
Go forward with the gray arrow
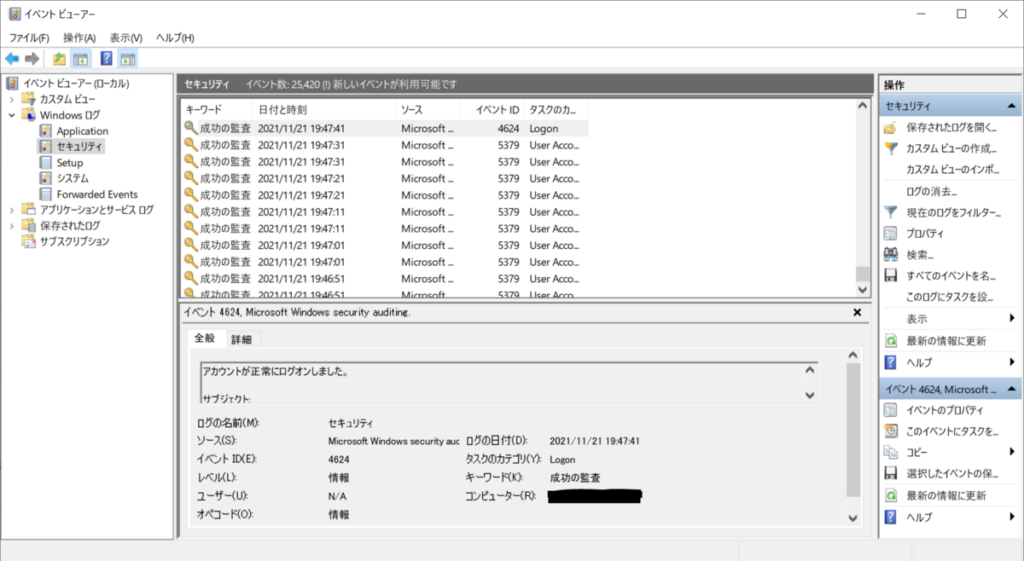point(32,59)
